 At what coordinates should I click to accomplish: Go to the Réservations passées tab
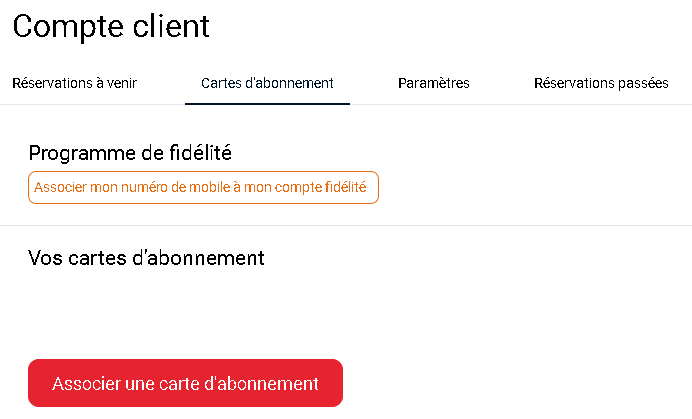pyautogui.click(x=601, y=83)
